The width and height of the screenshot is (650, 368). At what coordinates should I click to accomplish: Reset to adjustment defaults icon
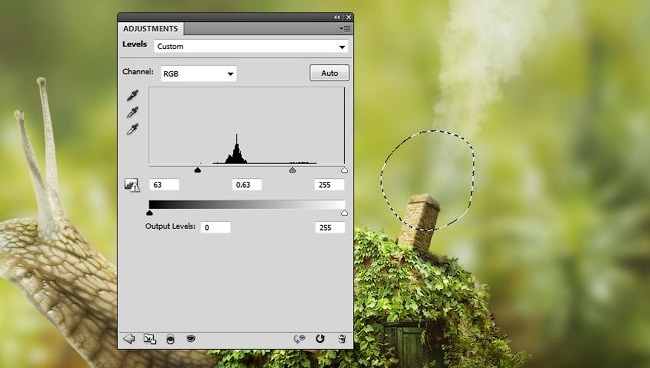point(320,339)
